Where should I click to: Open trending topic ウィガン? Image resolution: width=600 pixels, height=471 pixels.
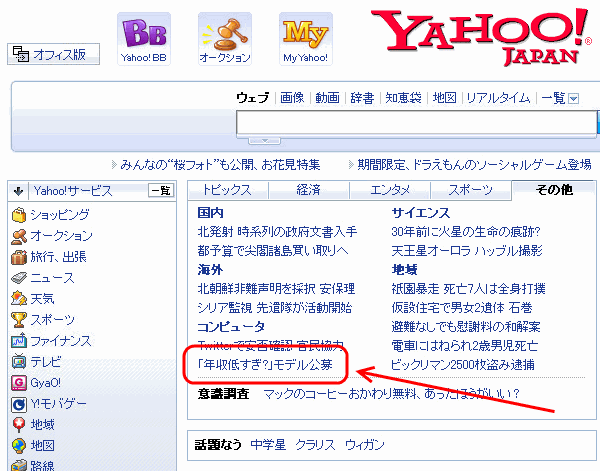coord(365,445)
